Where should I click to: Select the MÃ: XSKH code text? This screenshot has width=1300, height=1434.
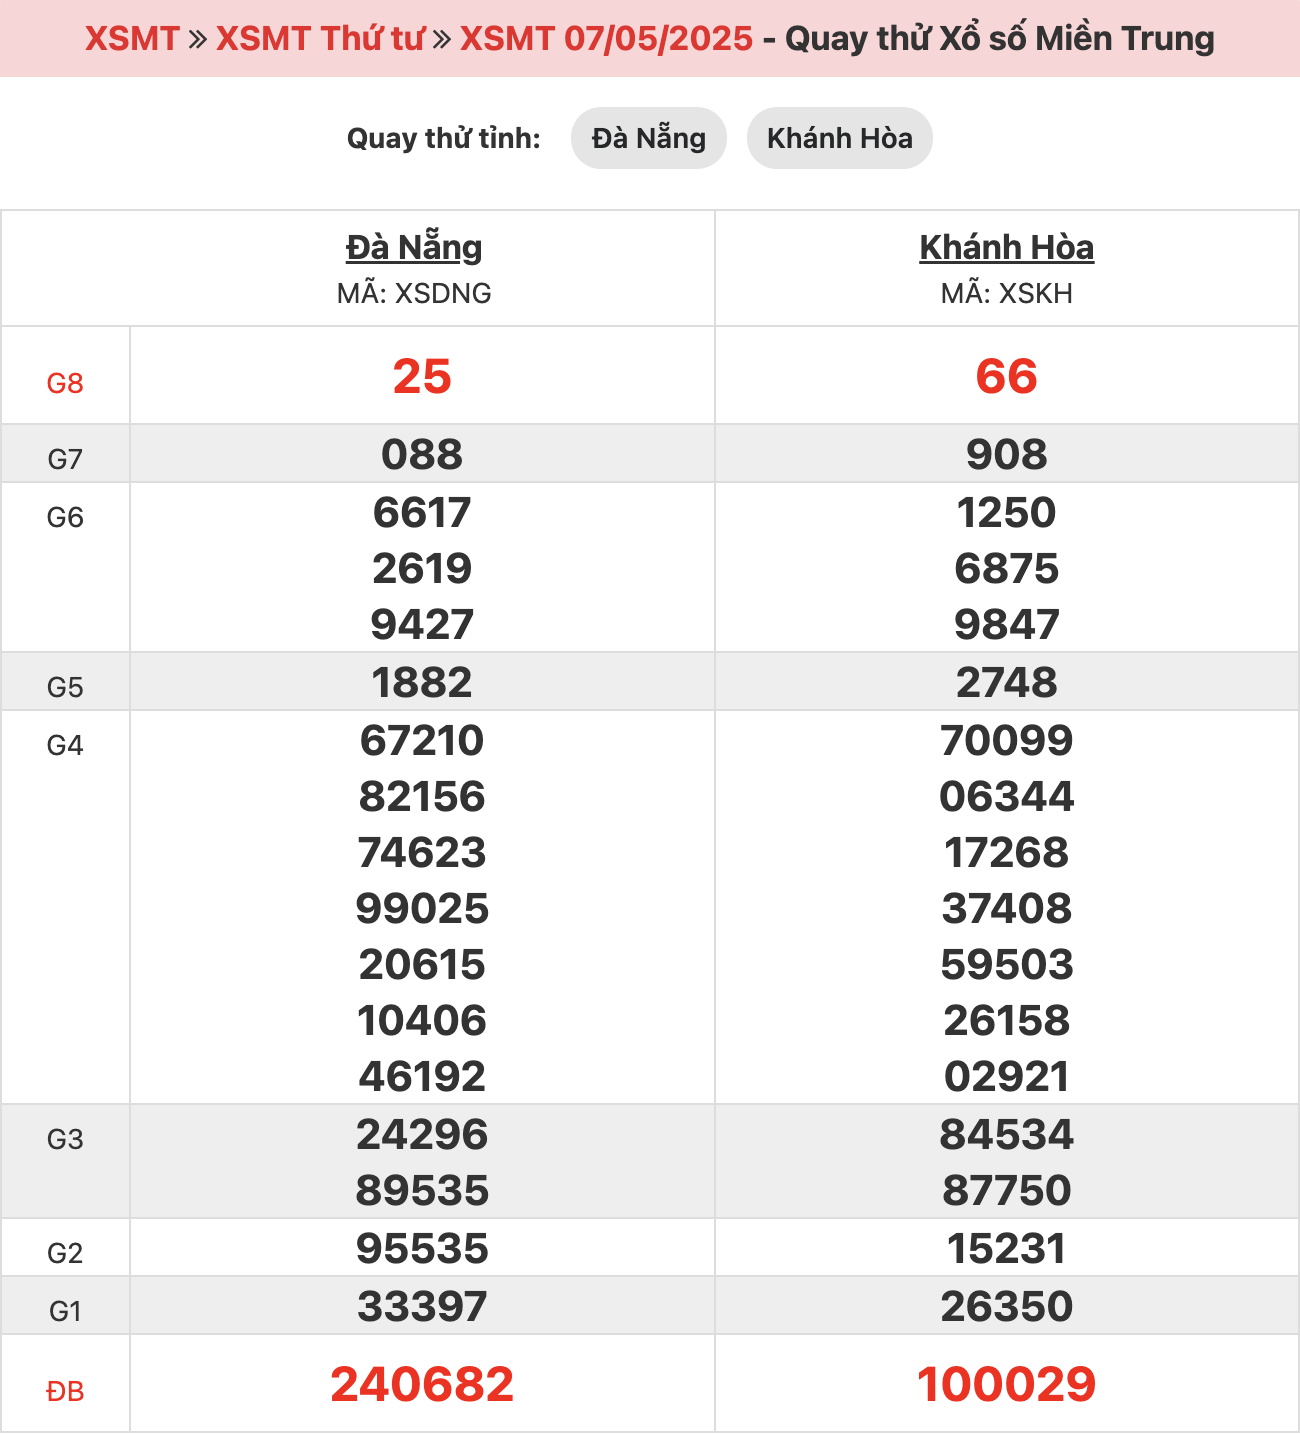[1007, 293]
